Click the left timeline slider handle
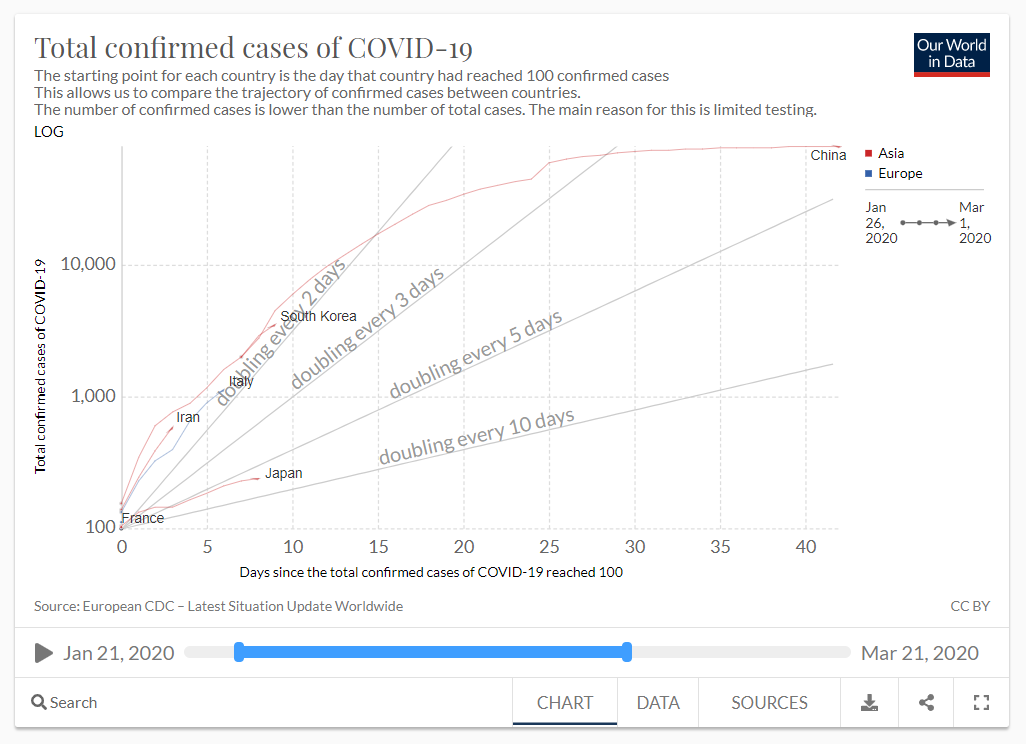Image resolution: width=1026 pixels, height=744 pixels. [239, 652]
